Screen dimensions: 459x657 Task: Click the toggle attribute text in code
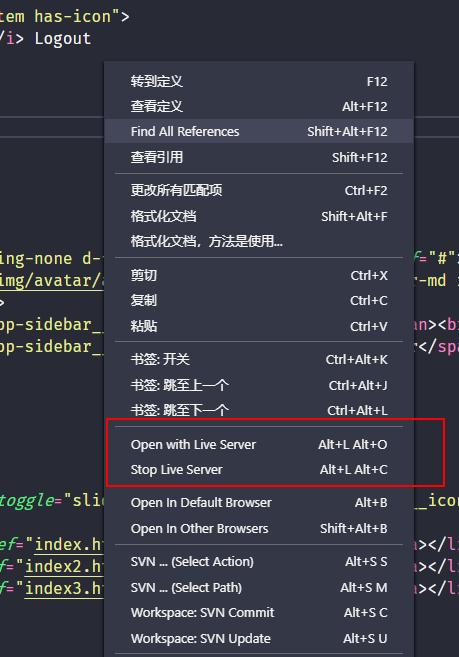pos(27,501)
